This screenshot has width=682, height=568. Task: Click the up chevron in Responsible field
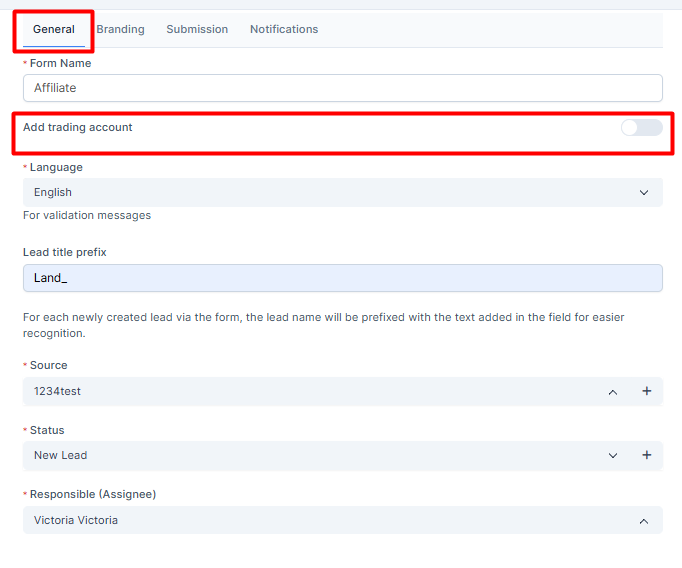click(643, 521)
